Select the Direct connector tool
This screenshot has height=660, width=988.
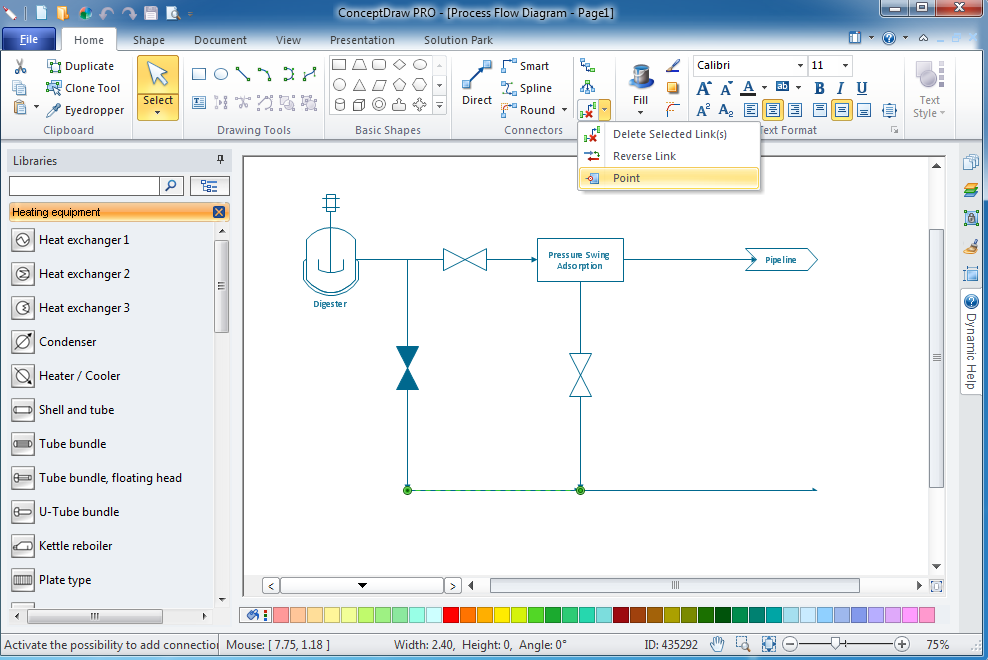pos(477,80)
